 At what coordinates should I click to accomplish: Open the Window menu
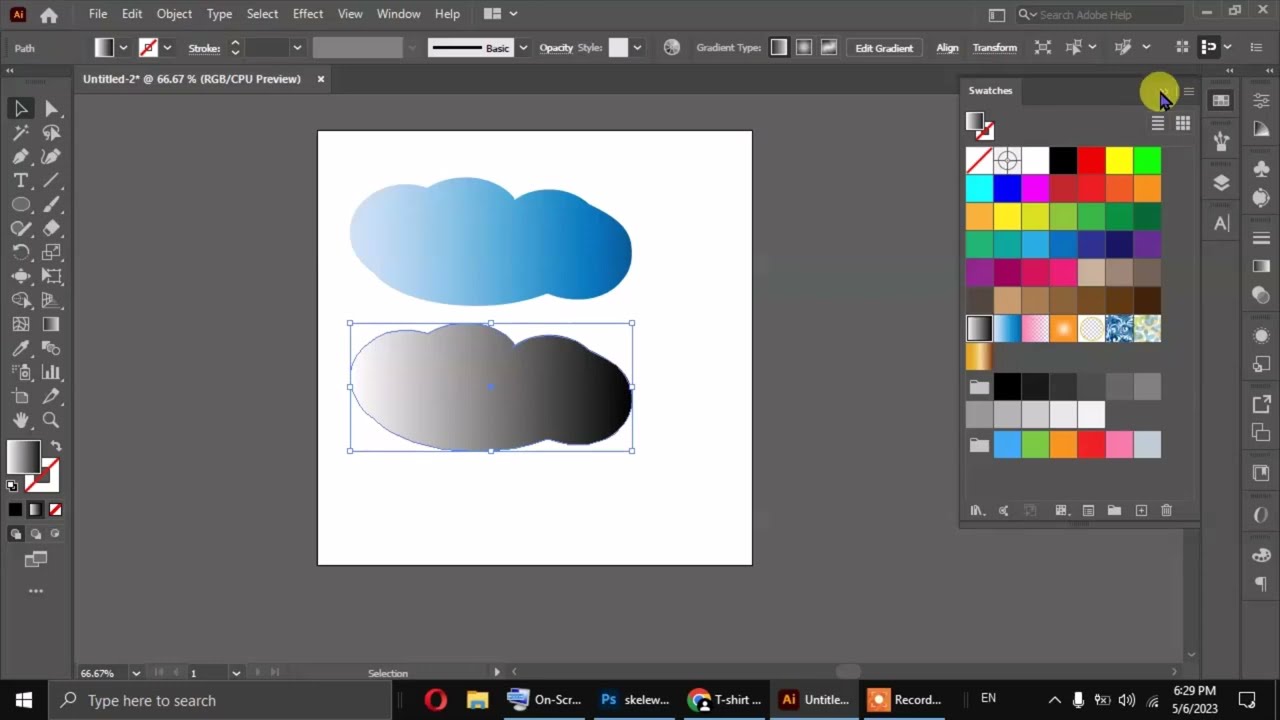tap(398, 14)
